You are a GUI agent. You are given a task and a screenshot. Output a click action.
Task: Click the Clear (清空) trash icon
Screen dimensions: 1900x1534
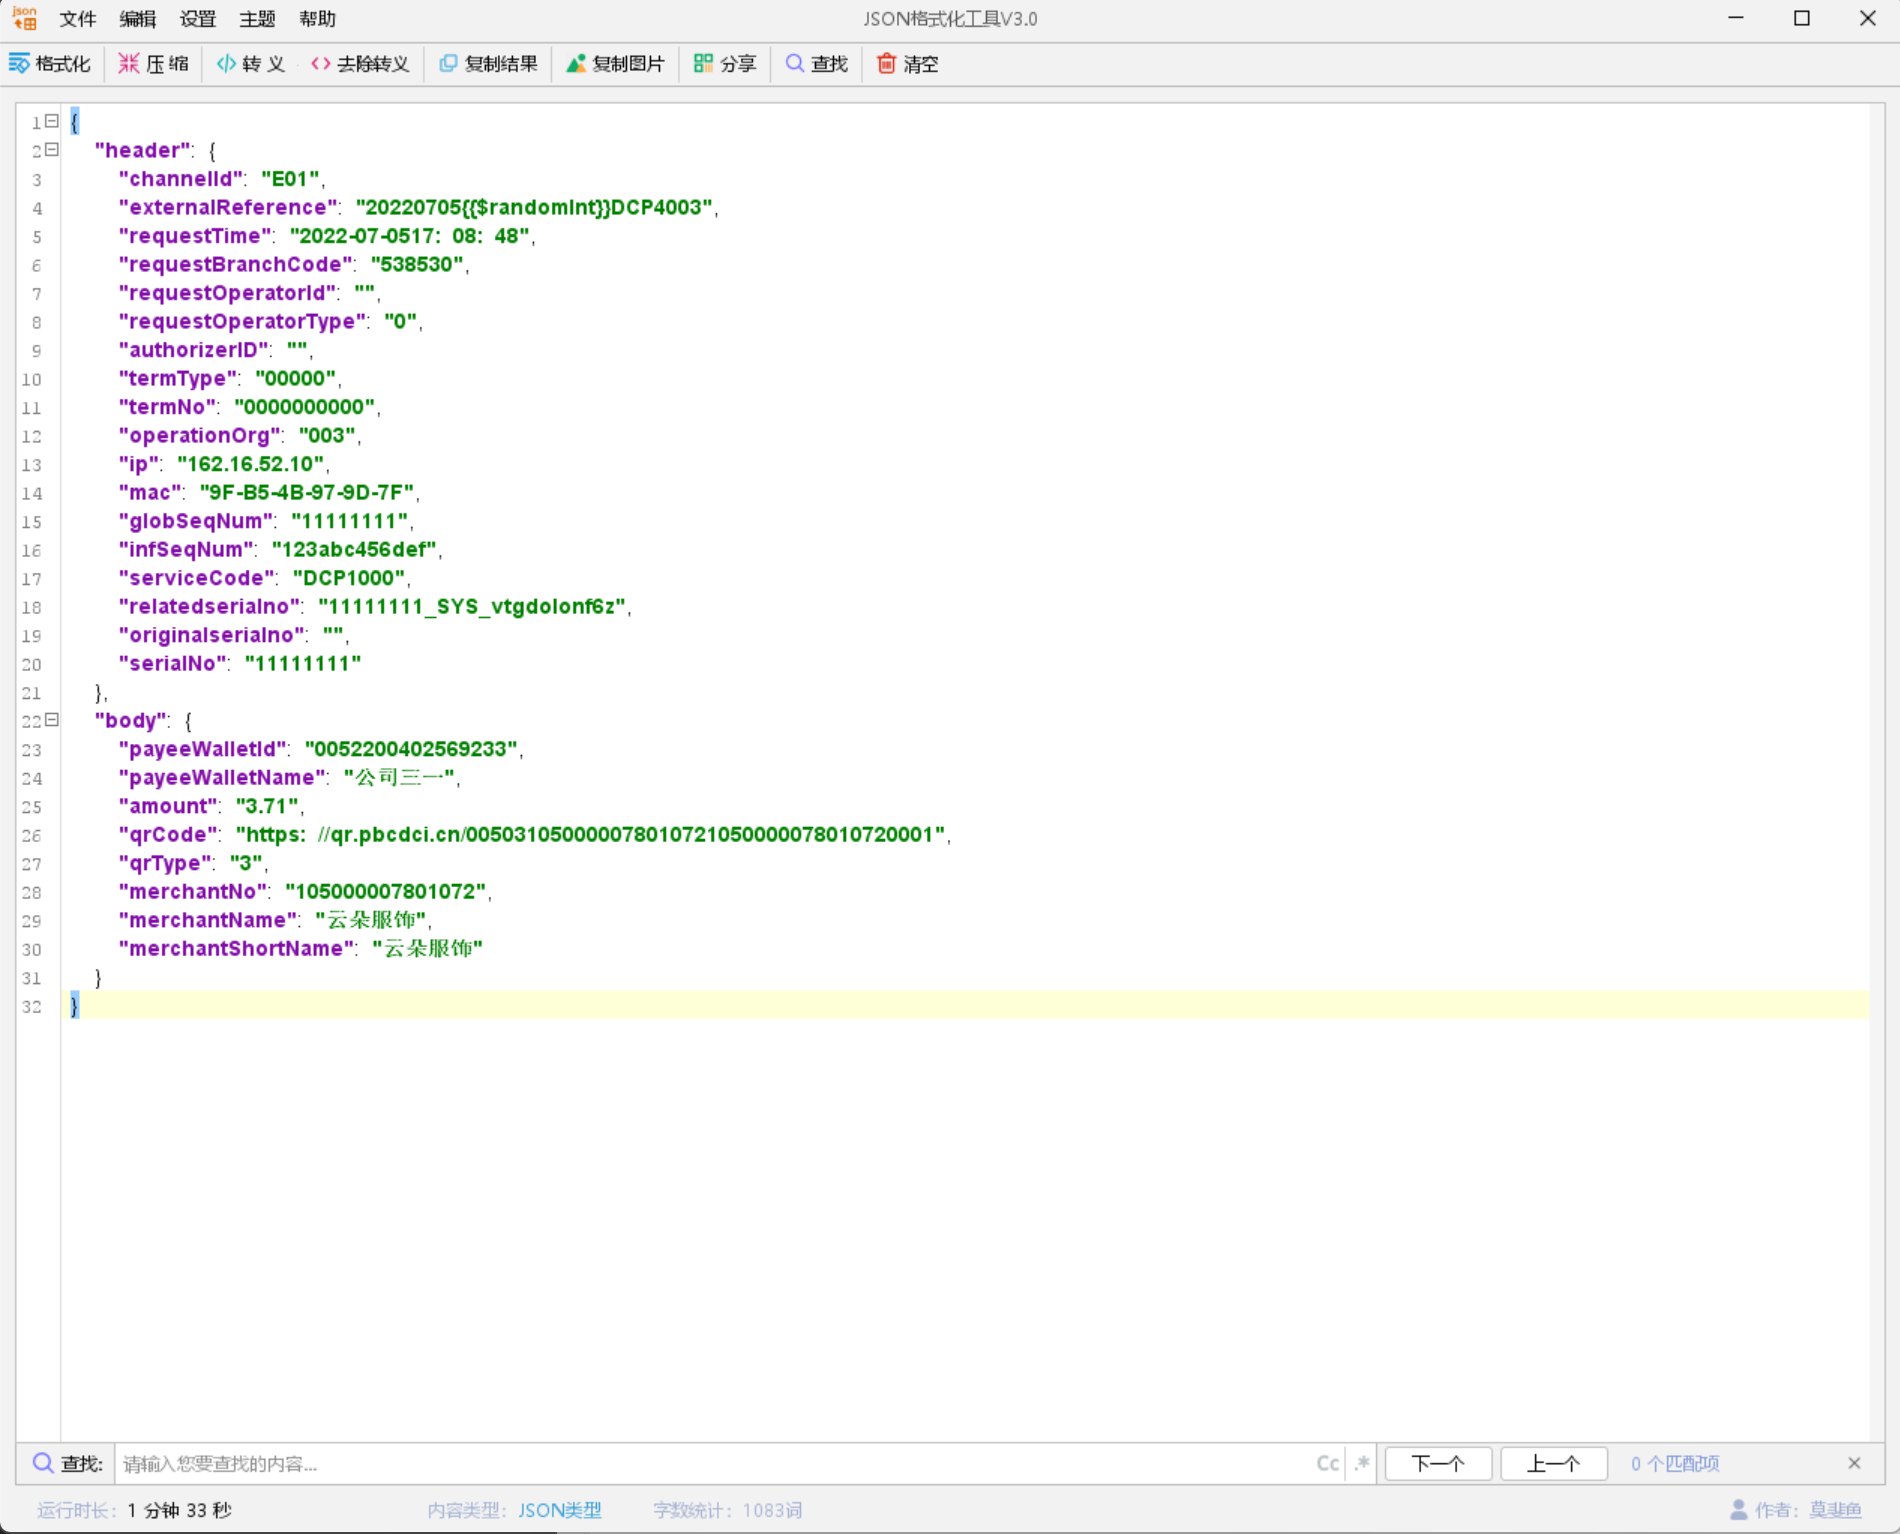tap(886, 64)
